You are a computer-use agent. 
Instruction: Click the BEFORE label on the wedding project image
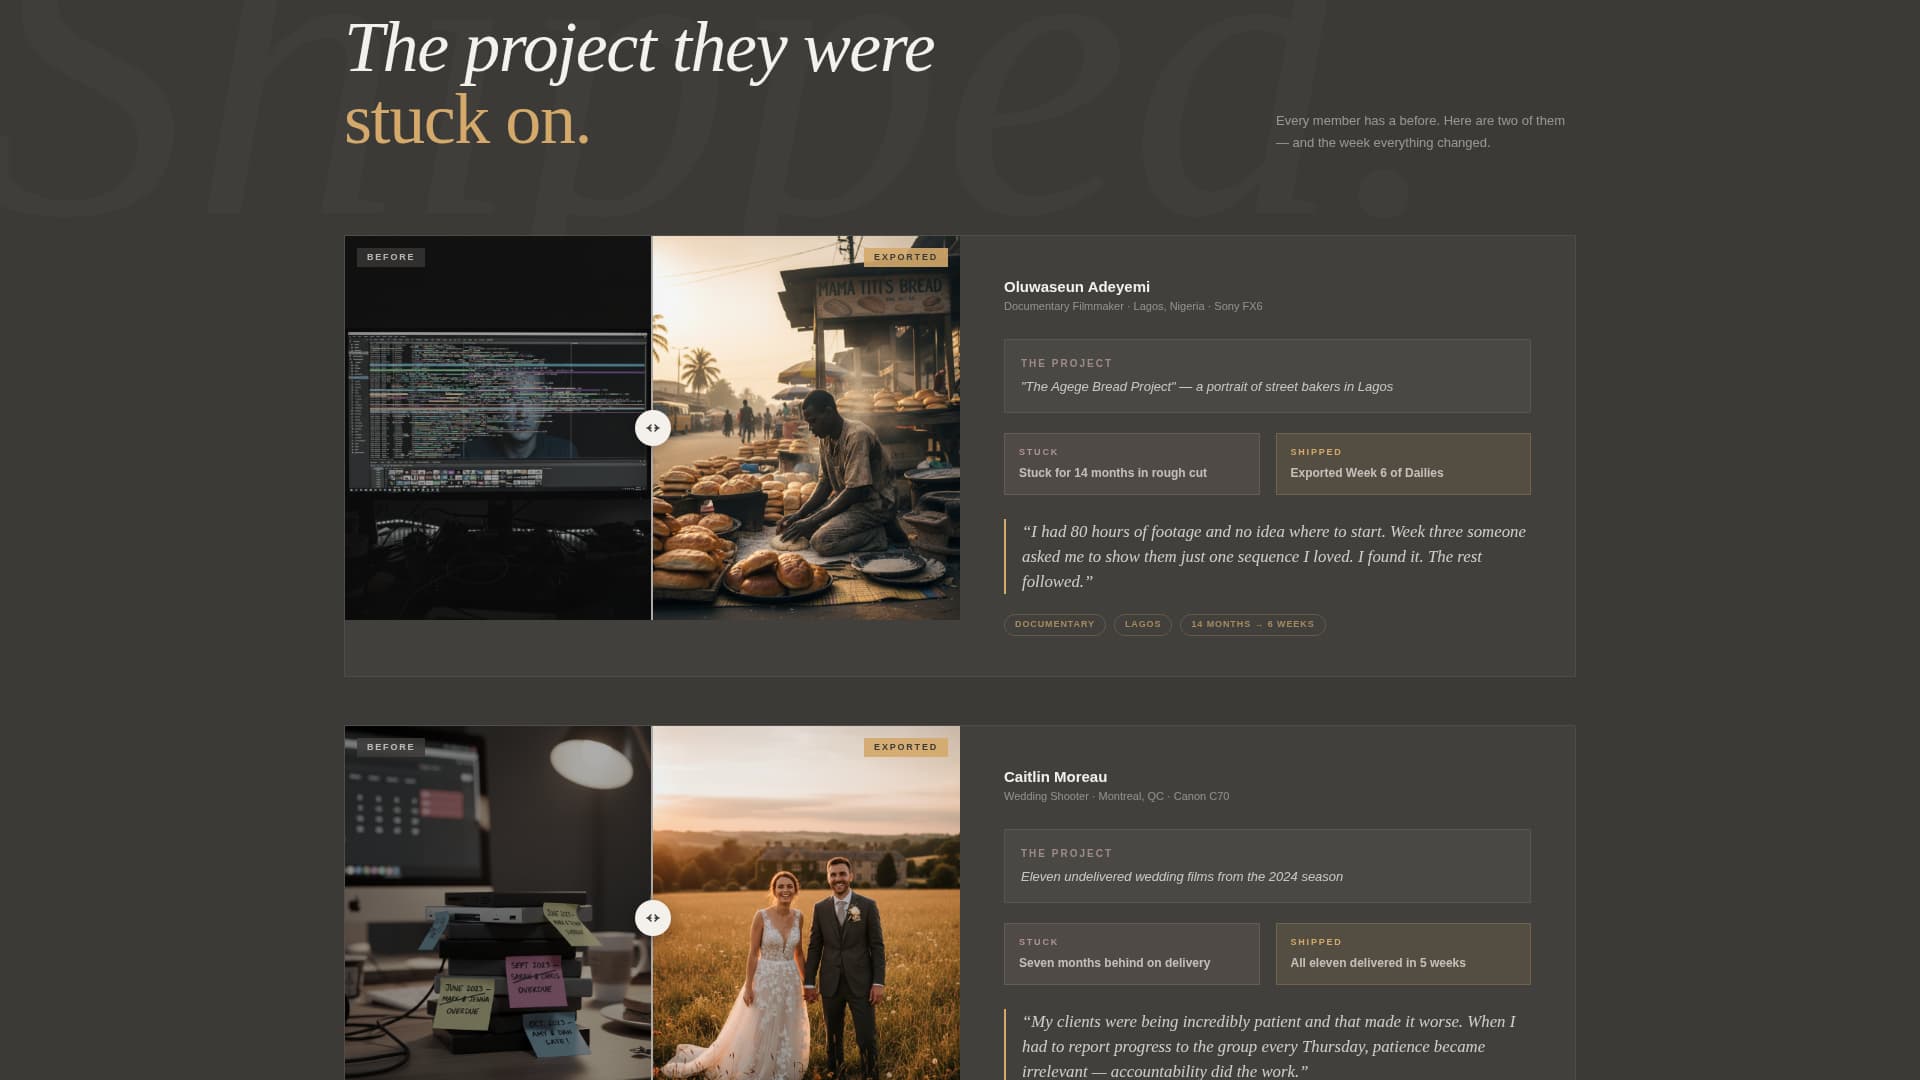click(x=389, y=746)
